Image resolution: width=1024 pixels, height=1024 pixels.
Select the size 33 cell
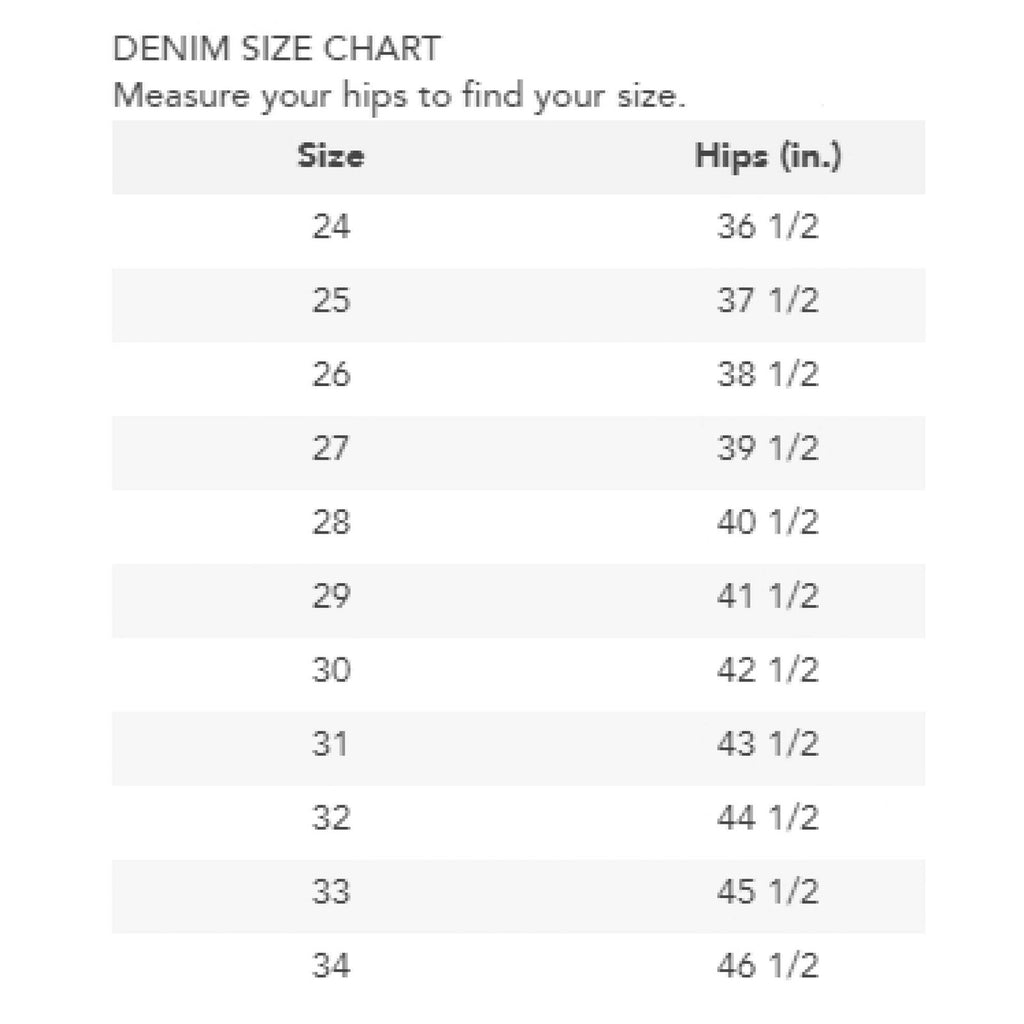(x=331, y=892)
